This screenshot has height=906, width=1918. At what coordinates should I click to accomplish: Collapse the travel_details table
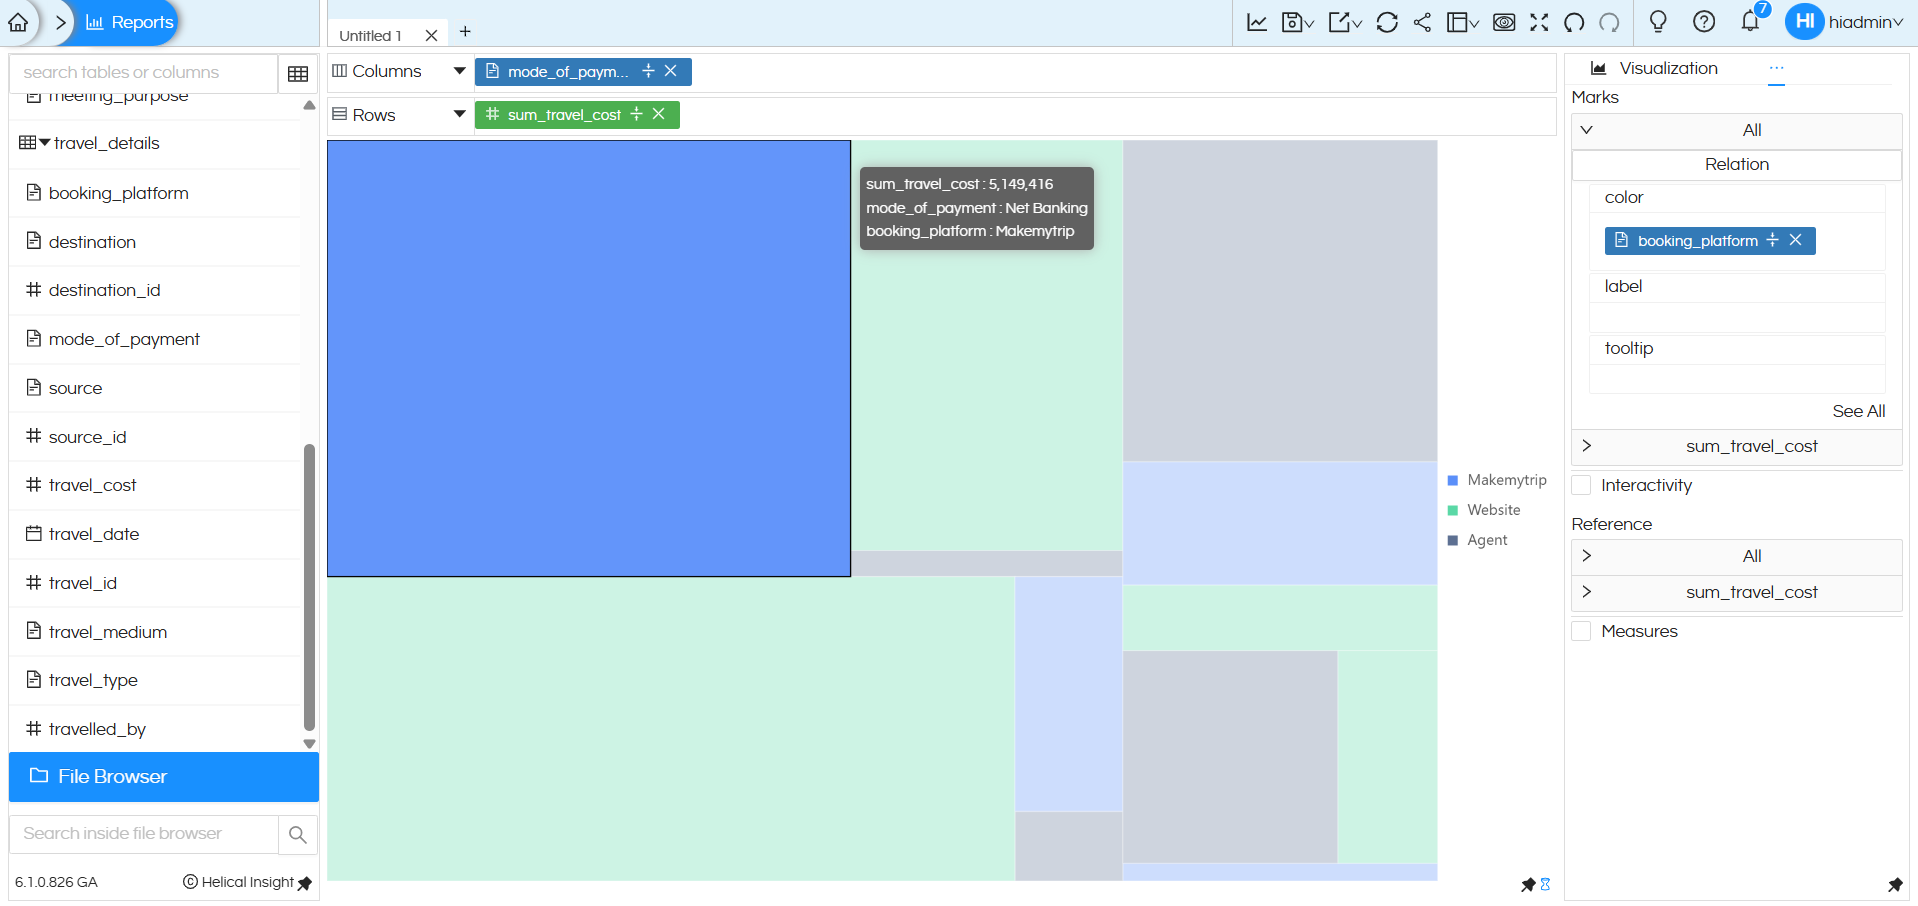(44, 143)
